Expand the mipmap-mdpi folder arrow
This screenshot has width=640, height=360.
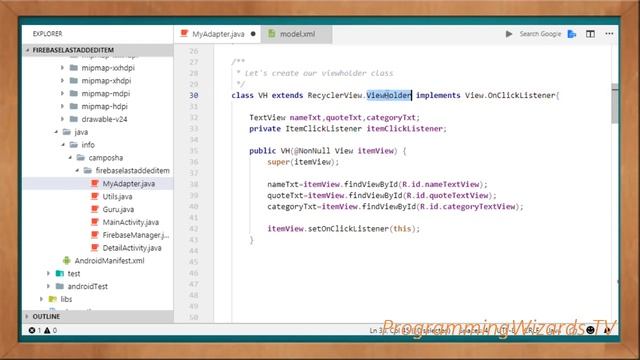coord(62,93)
